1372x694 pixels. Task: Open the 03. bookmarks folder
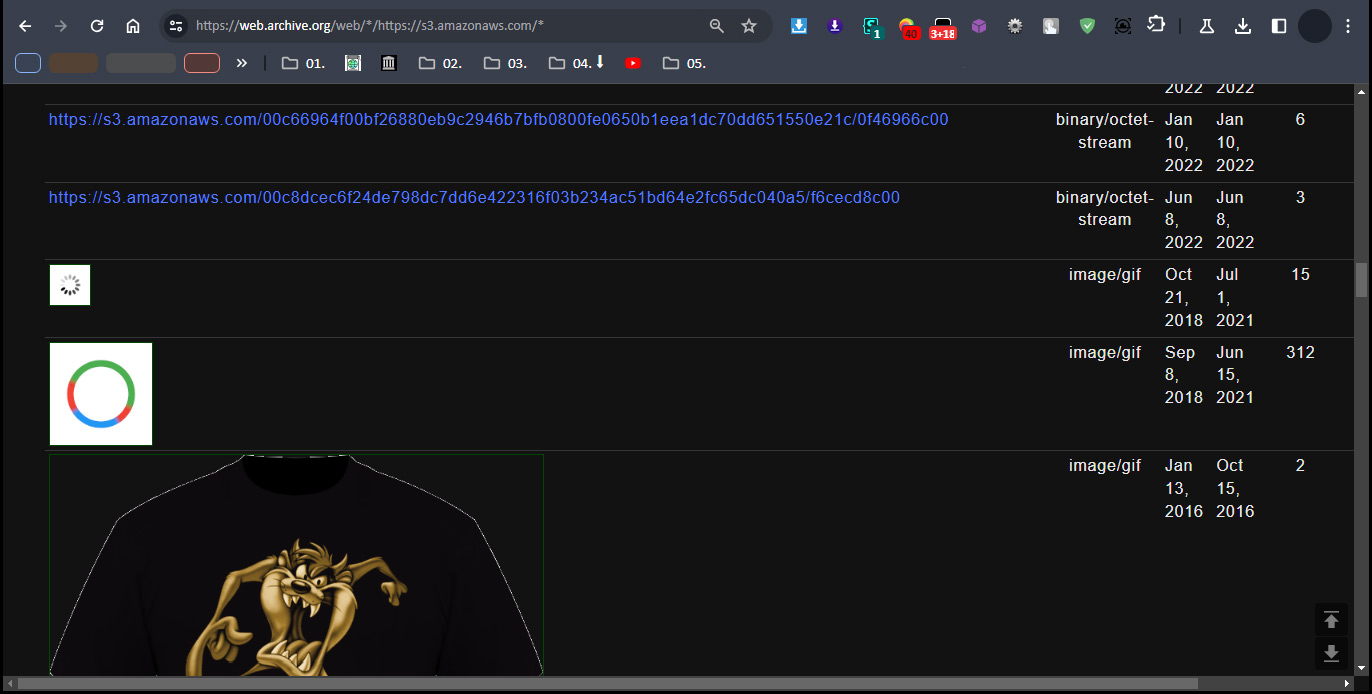pyautogui.click(x=505, y=63)
